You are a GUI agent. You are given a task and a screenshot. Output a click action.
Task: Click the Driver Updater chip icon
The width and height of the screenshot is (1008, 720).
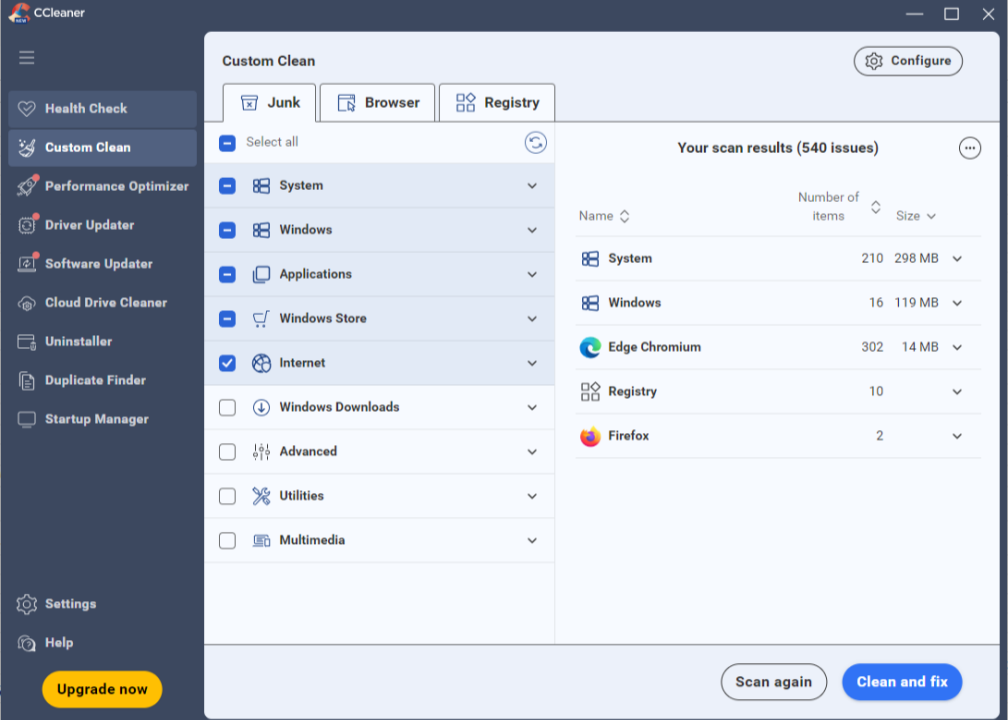tap(26, 225)
